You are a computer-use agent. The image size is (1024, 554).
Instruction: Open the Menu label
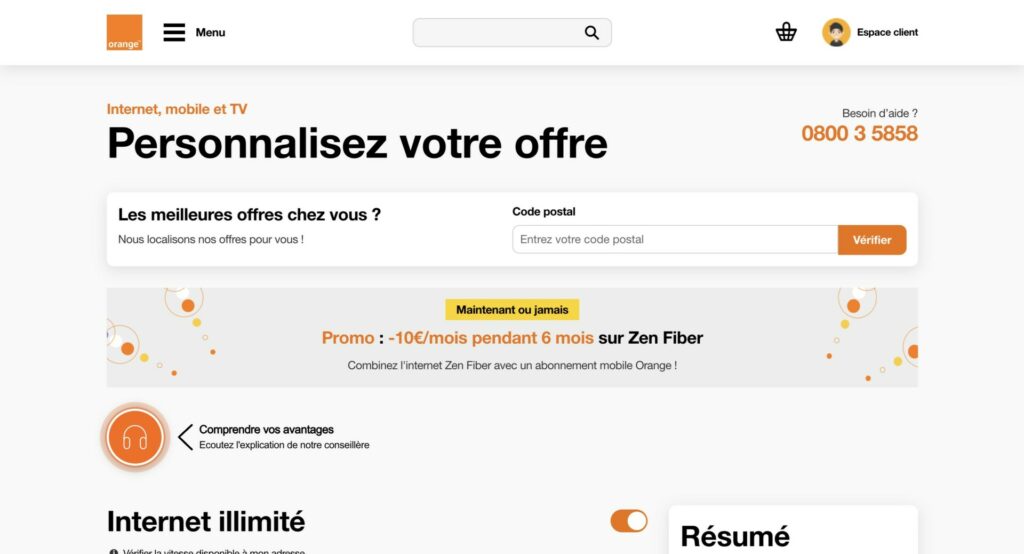click(x=210, y=33)
